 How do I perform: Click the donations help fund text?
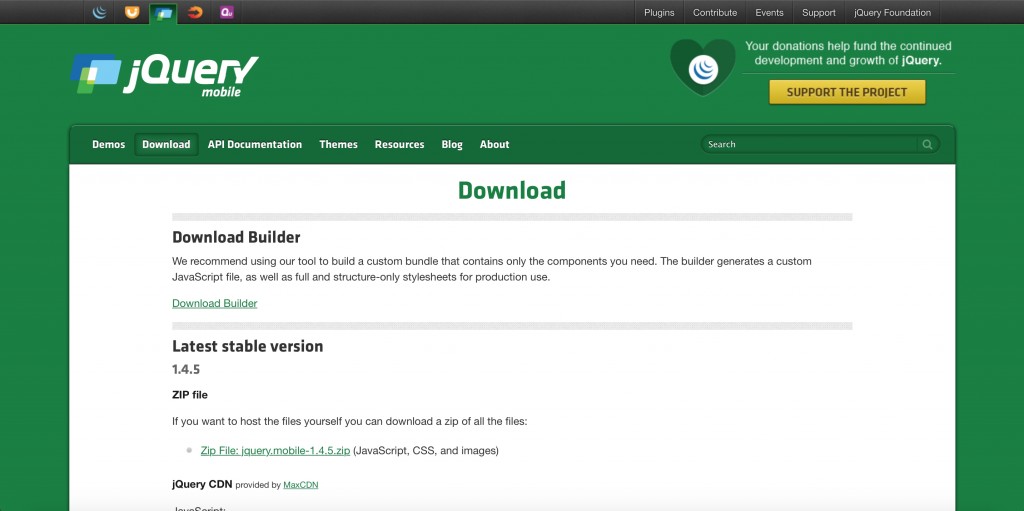tap(848, 53)
